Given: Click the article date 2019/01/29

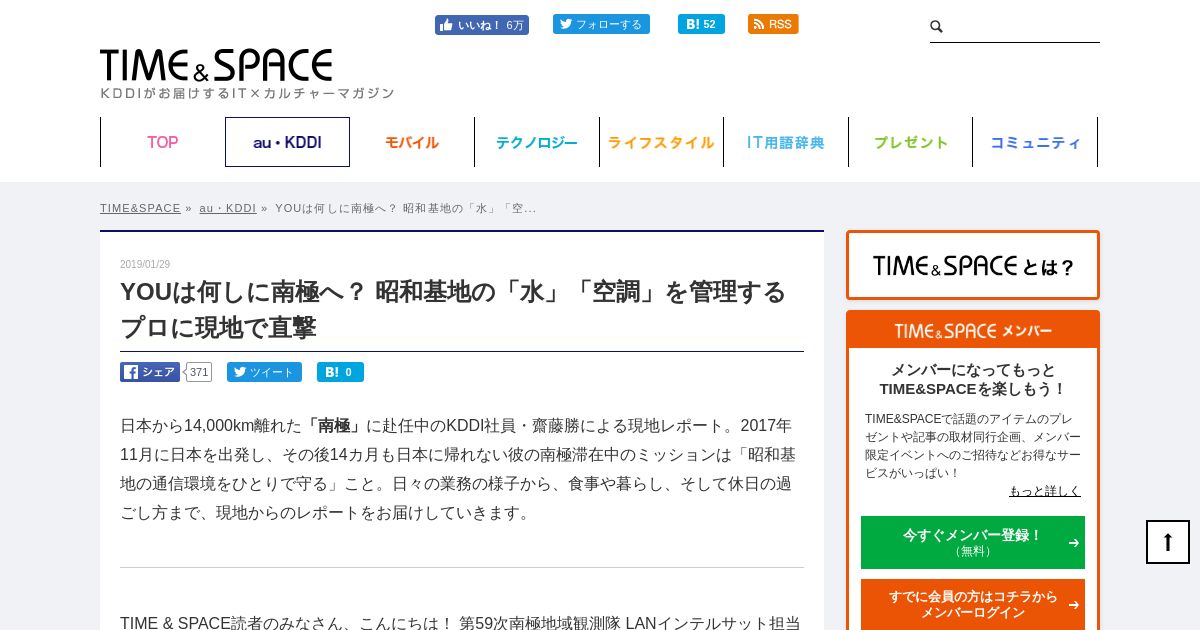Looking at the screenshot, I should pos(145,264).
